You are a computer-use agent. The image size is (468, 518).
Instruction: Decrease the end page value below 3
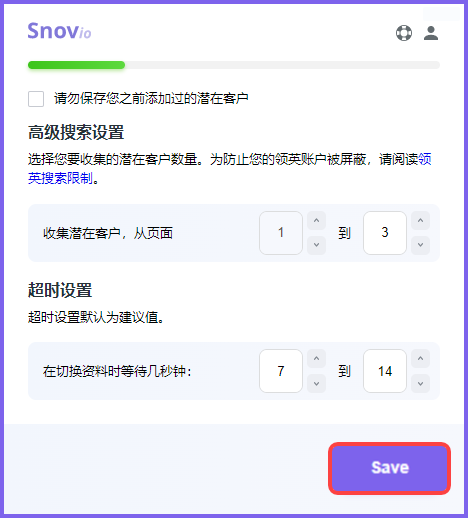(x=420, y=245)
